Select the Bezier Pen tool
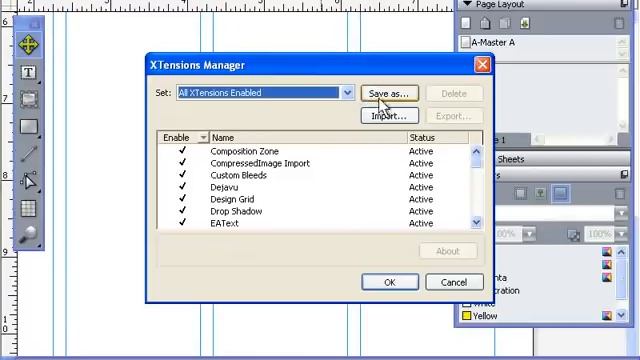The height and width of the screenshot is (360, 640). click(29, 181)
